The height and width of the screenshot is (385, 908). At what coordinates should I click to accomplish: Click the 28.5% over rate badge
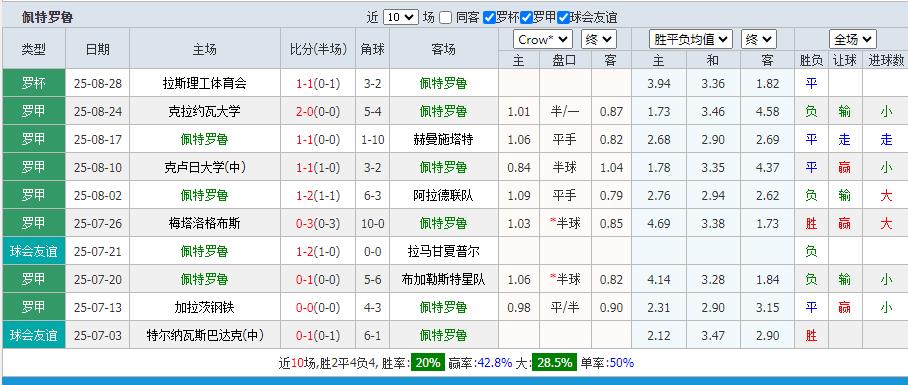555,363
